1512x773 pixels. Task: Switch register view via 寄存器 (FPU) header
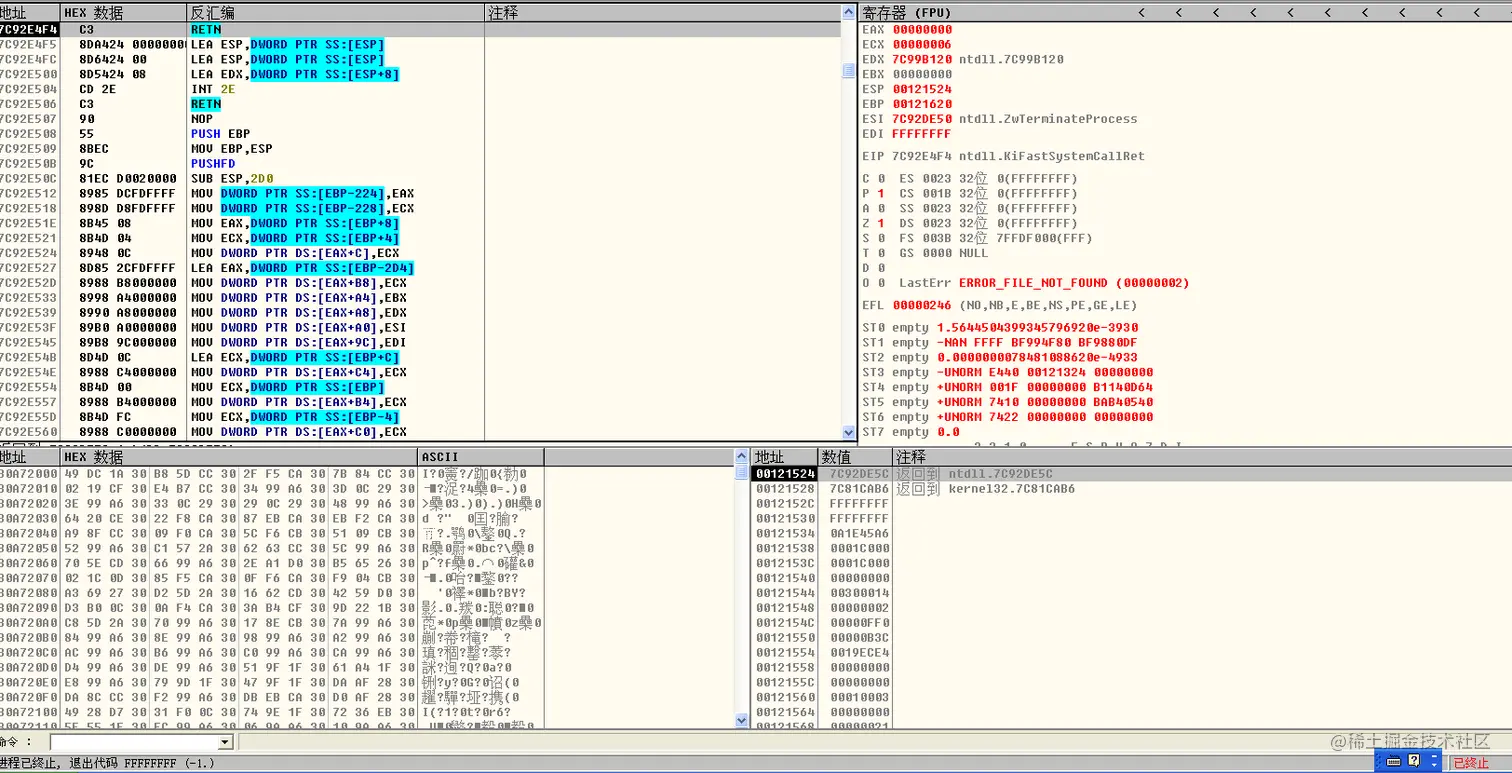pos(907,12)
